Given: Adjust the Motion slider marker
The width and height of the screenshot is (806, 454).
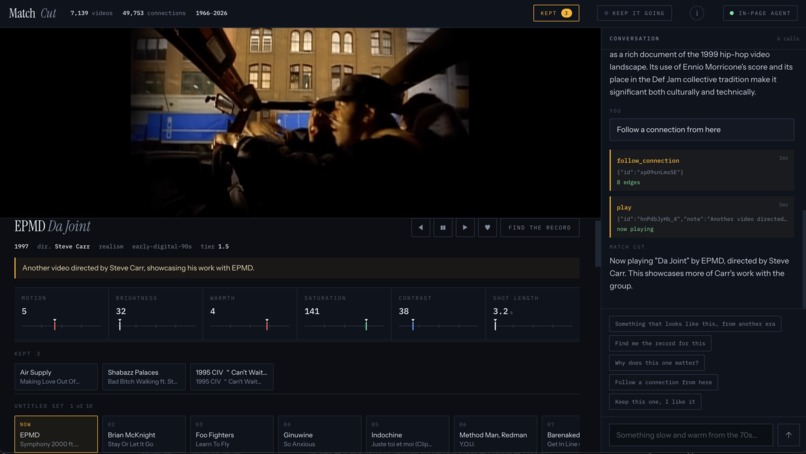Looking at the screenshot, I should click(x=54, y=324).
